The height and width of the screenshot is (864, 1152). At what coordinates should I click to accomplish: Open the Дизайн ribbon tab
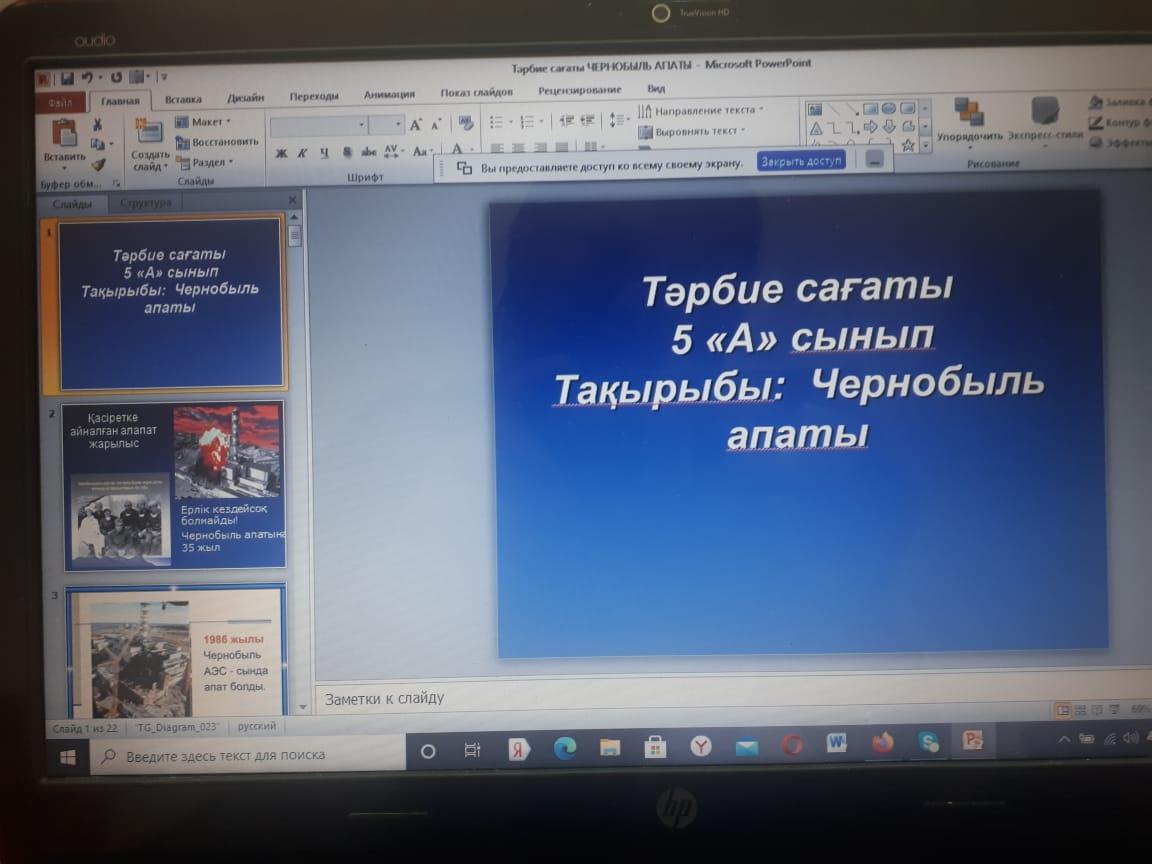coord(245,98)
